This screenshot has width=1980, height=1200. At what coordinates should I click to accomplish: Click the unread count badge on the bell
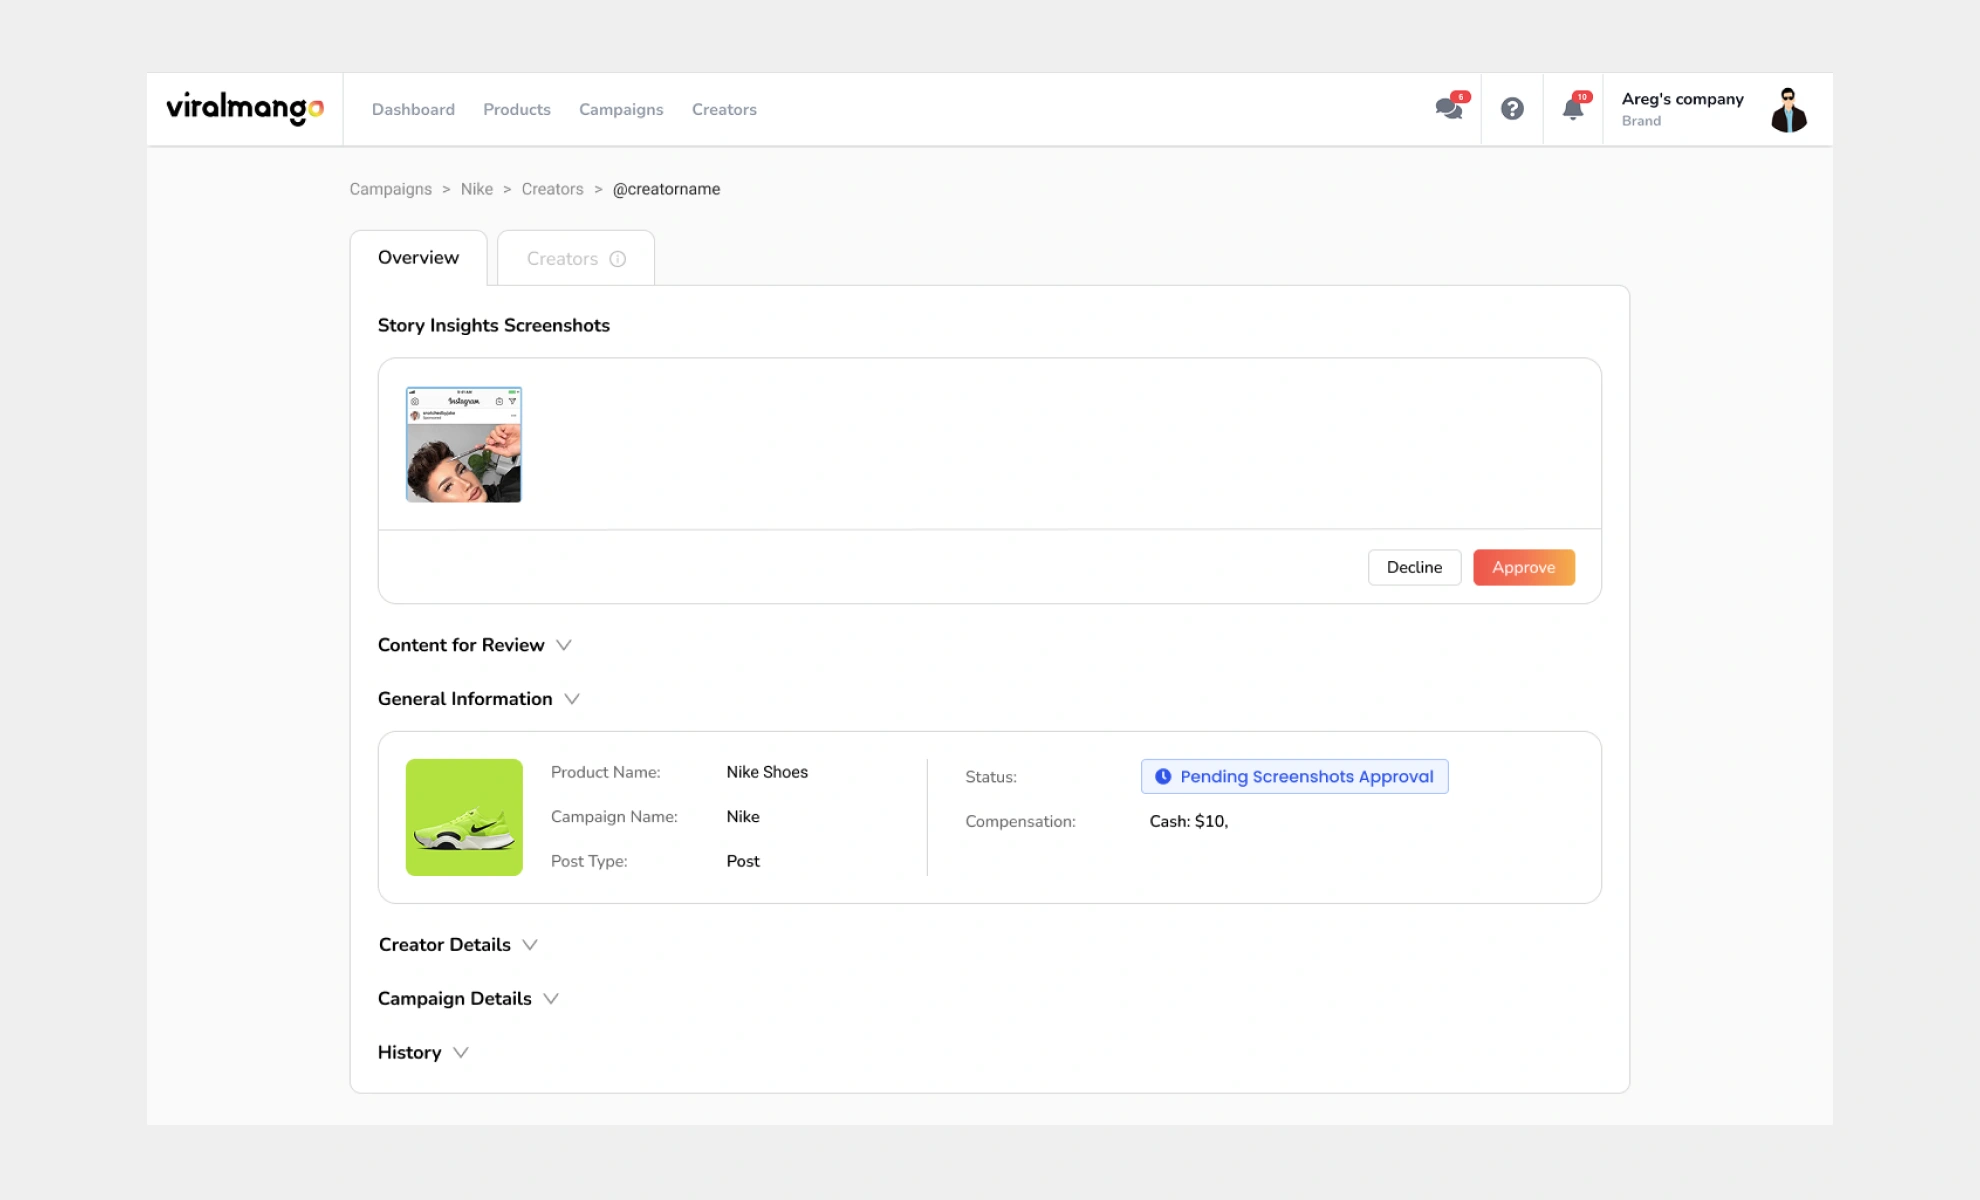[x=1582, y=97]
